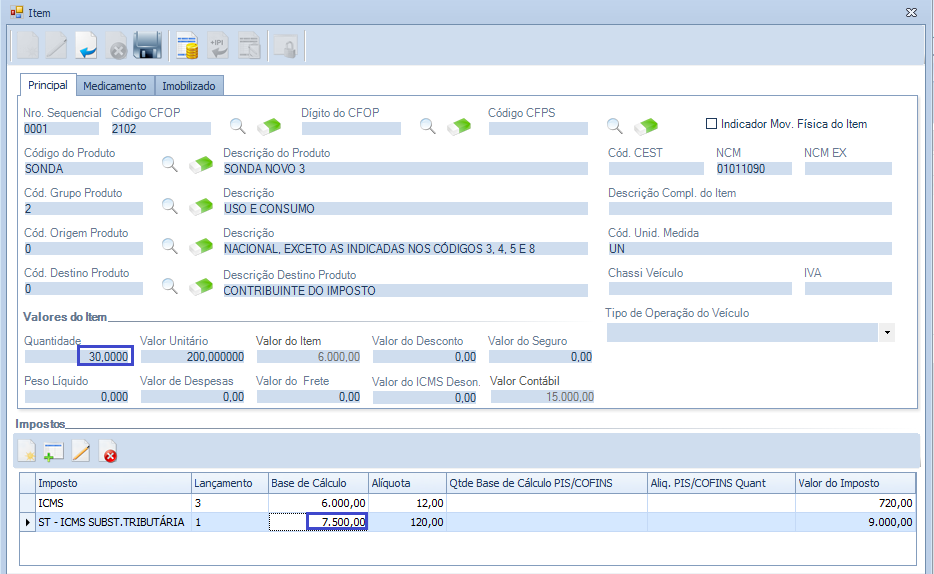Click magnifier next to Cód. Grupo Produto
The height and width of the screenshot is (574, 934).
click(170, 206)
